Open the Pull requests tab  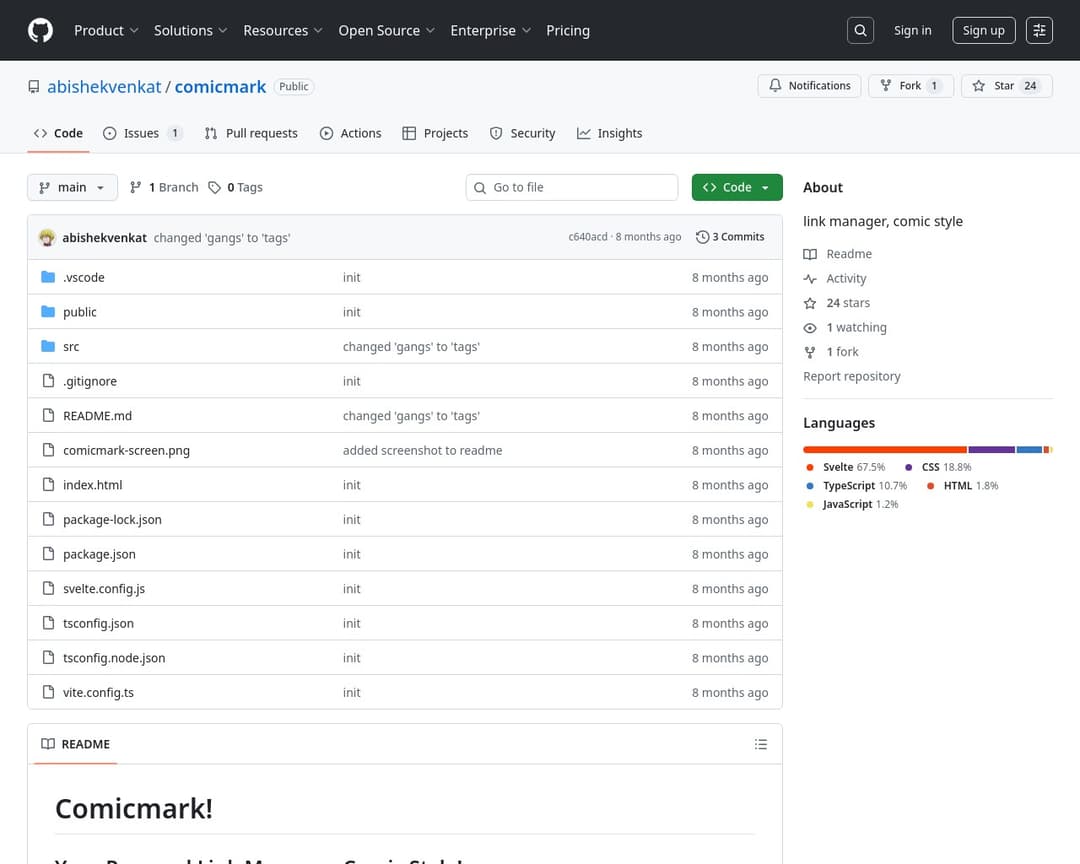click(x=251, y=133)
